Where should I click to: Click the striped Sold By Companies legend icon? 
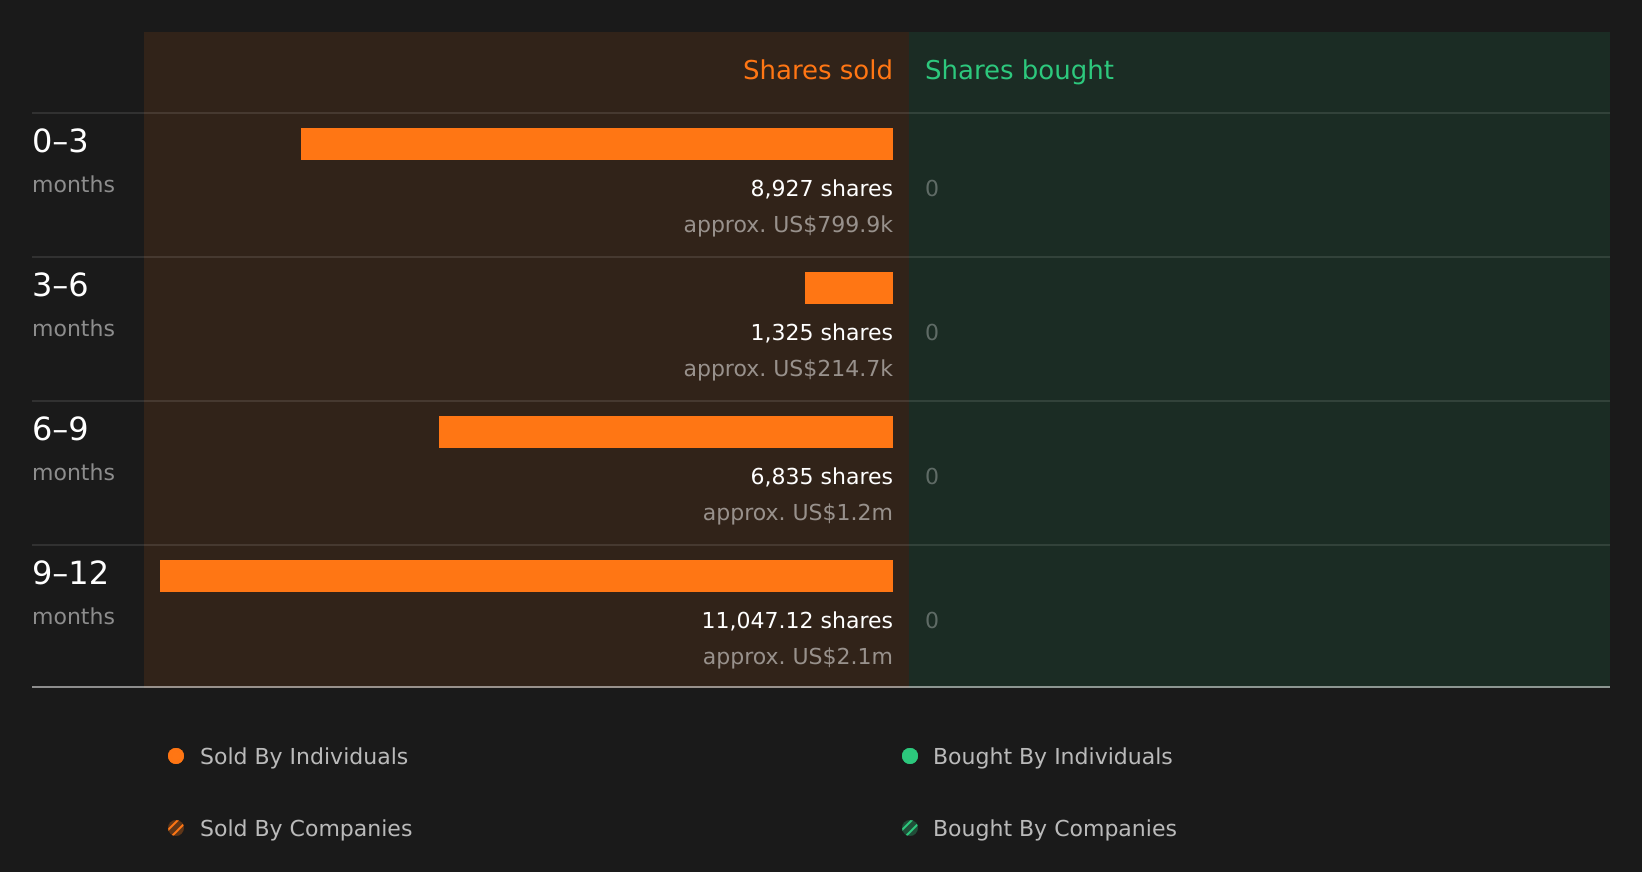pos(176,828)
